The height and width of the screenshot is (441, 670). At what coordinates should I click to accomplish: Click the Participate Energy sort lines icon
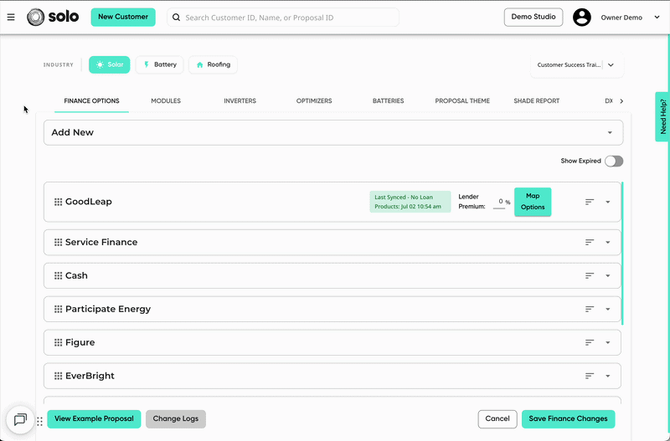tap(590, 309)
